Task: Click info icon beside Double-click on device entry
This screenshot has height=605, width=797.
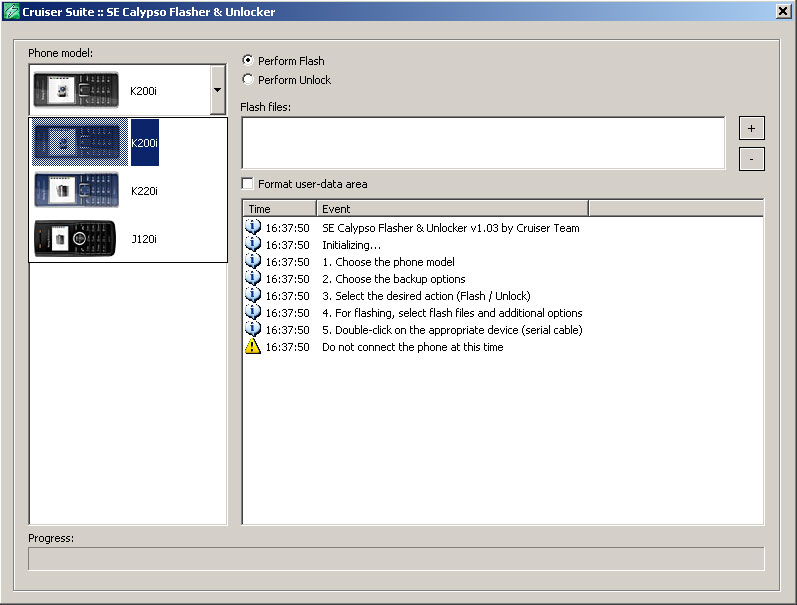Action: (253, 329)
